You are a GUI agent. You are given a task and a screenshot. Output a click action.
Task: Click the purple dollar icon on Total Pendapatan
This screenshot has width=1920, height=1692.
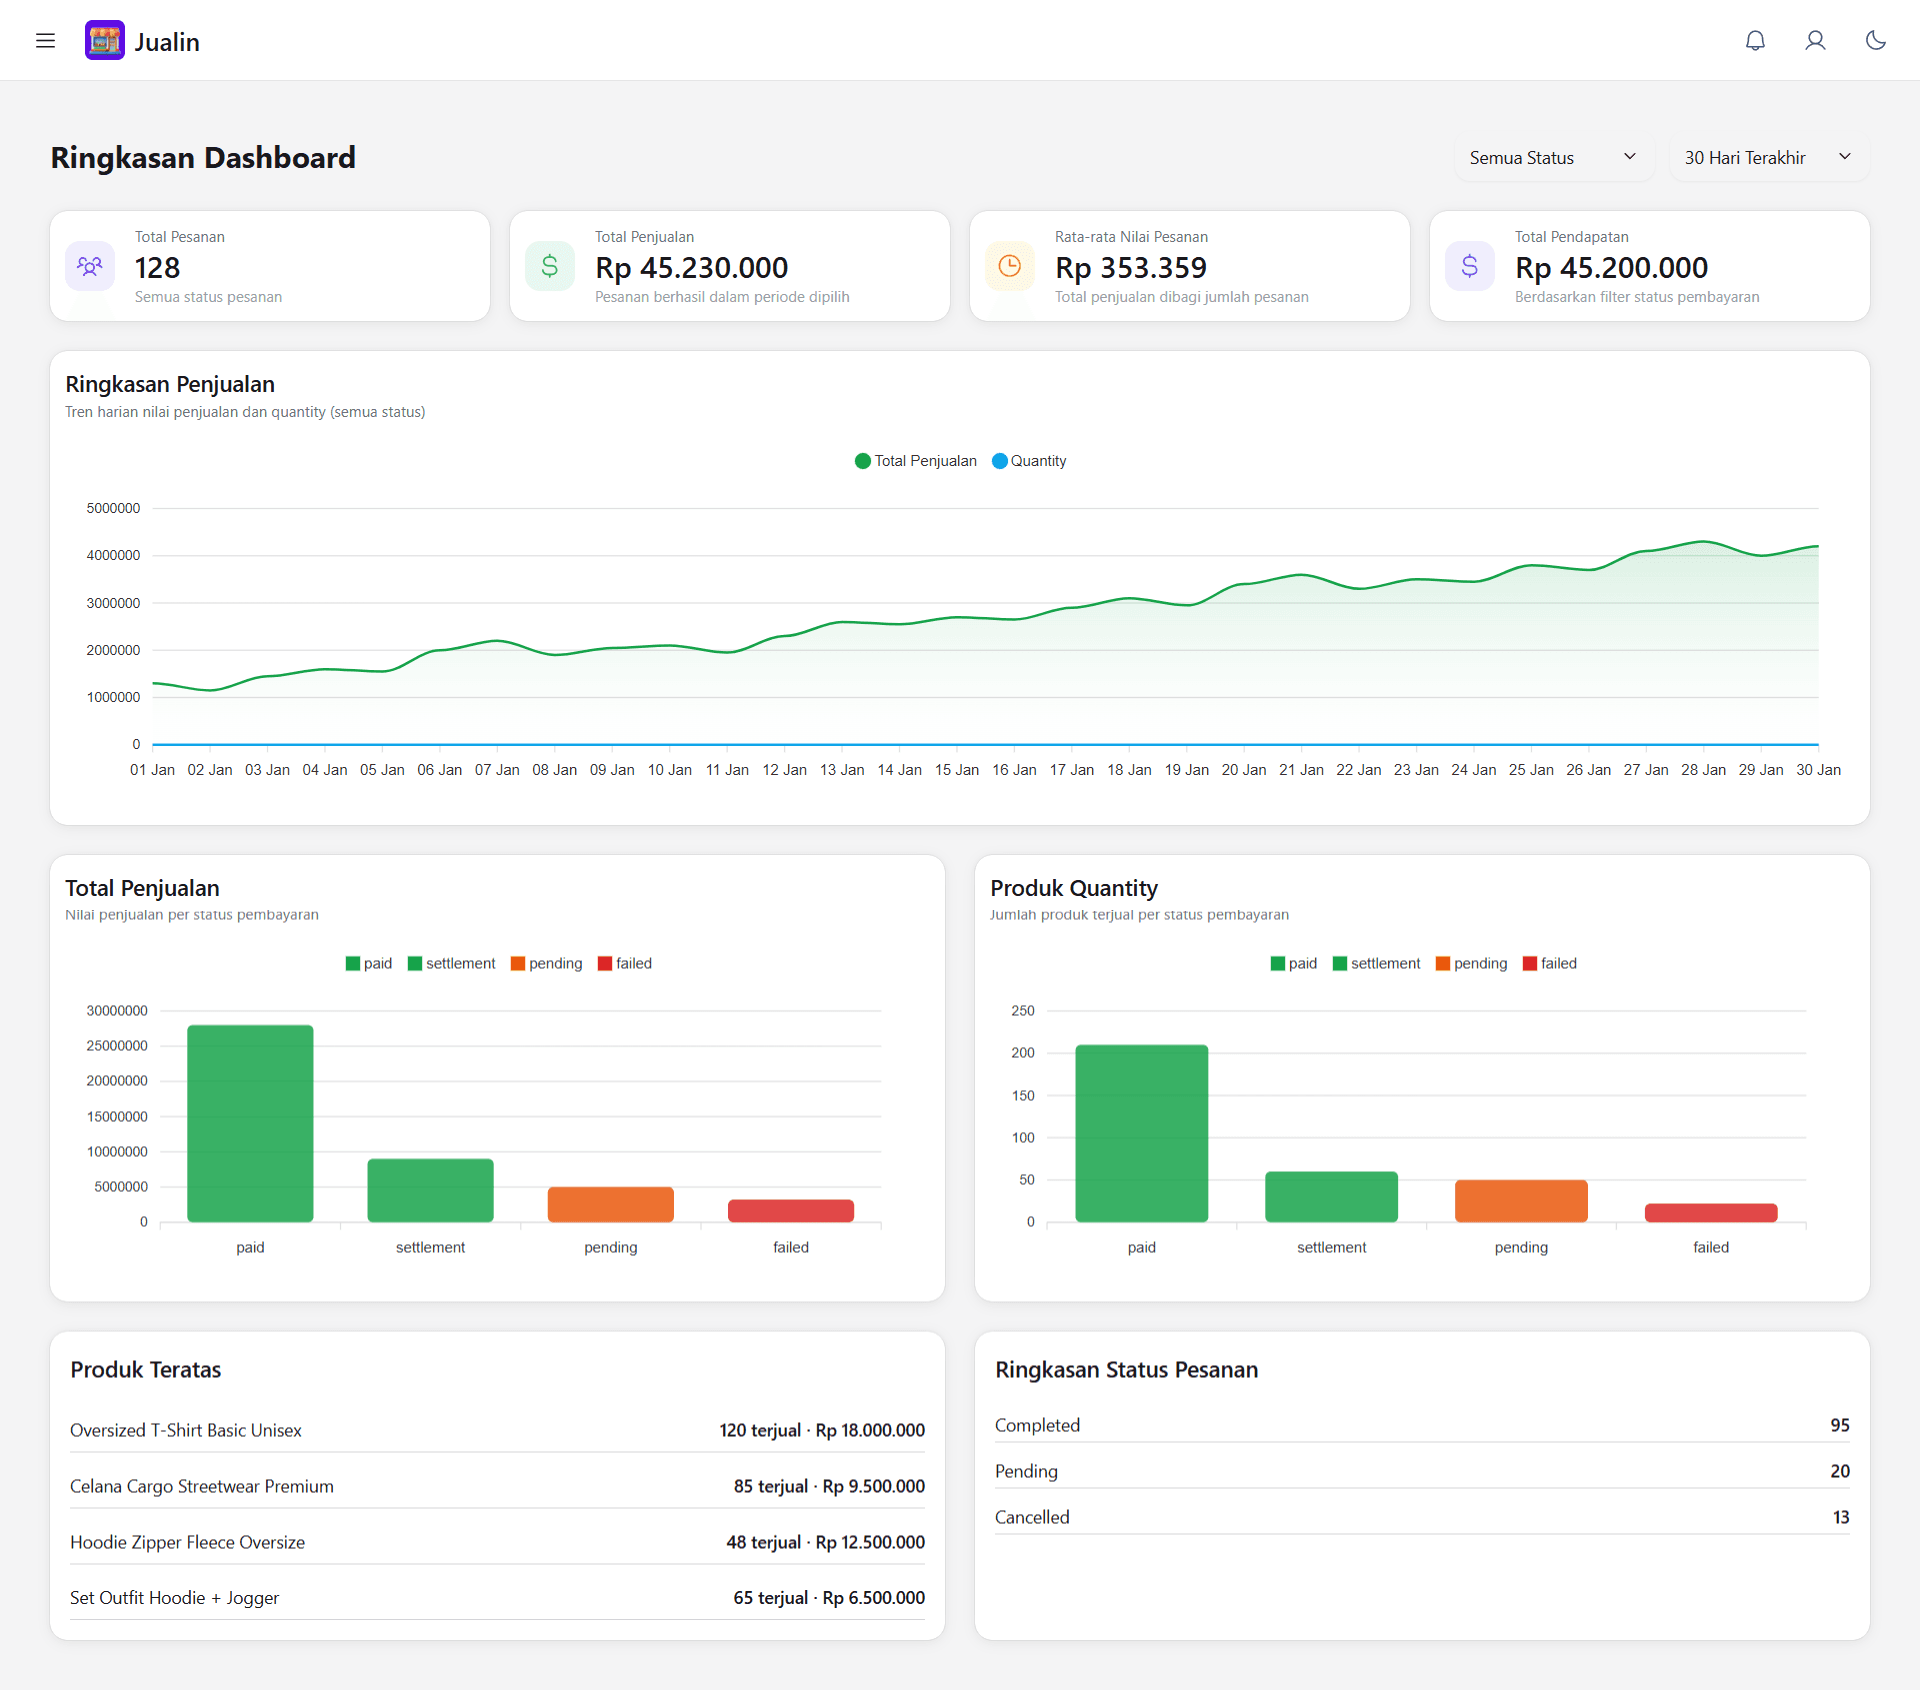pyautogui.click(x=1470, y=266)
